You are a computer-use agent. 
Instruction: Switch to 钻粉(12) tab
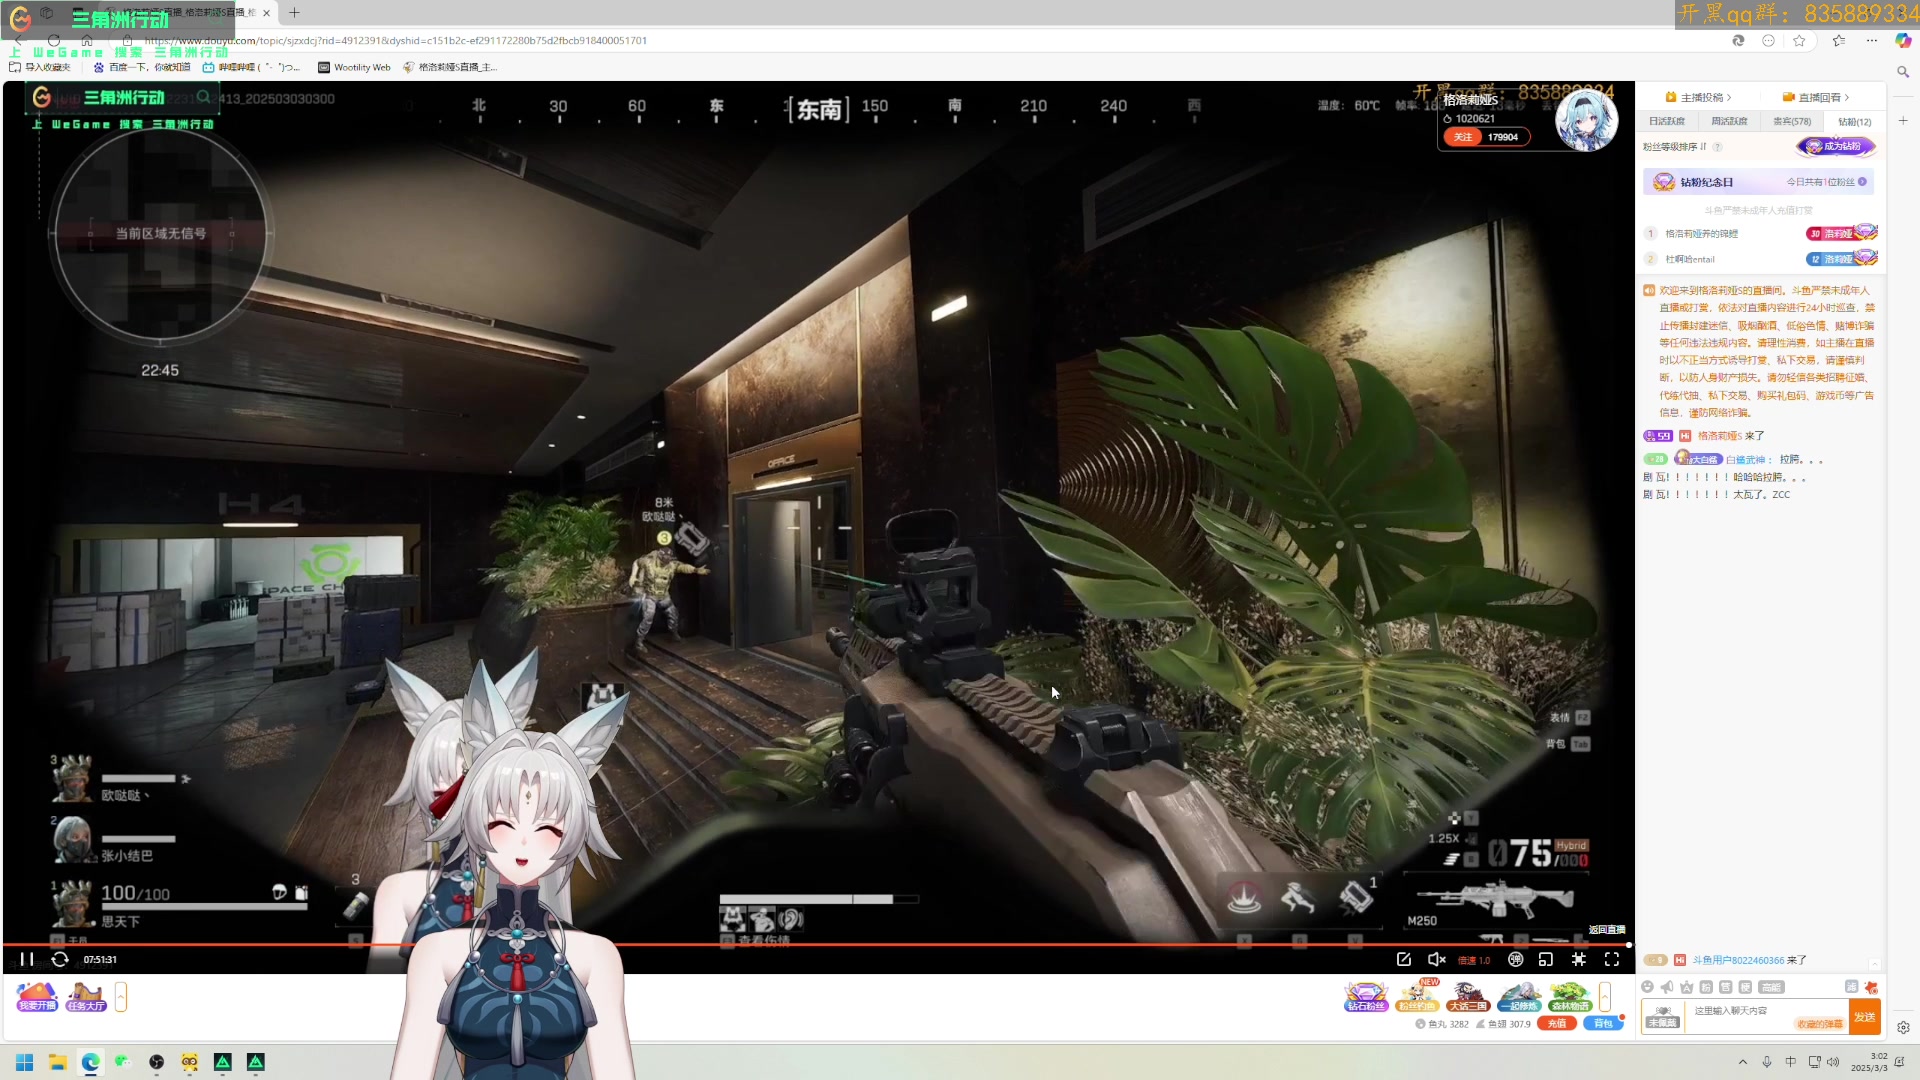click(1855, 121)
